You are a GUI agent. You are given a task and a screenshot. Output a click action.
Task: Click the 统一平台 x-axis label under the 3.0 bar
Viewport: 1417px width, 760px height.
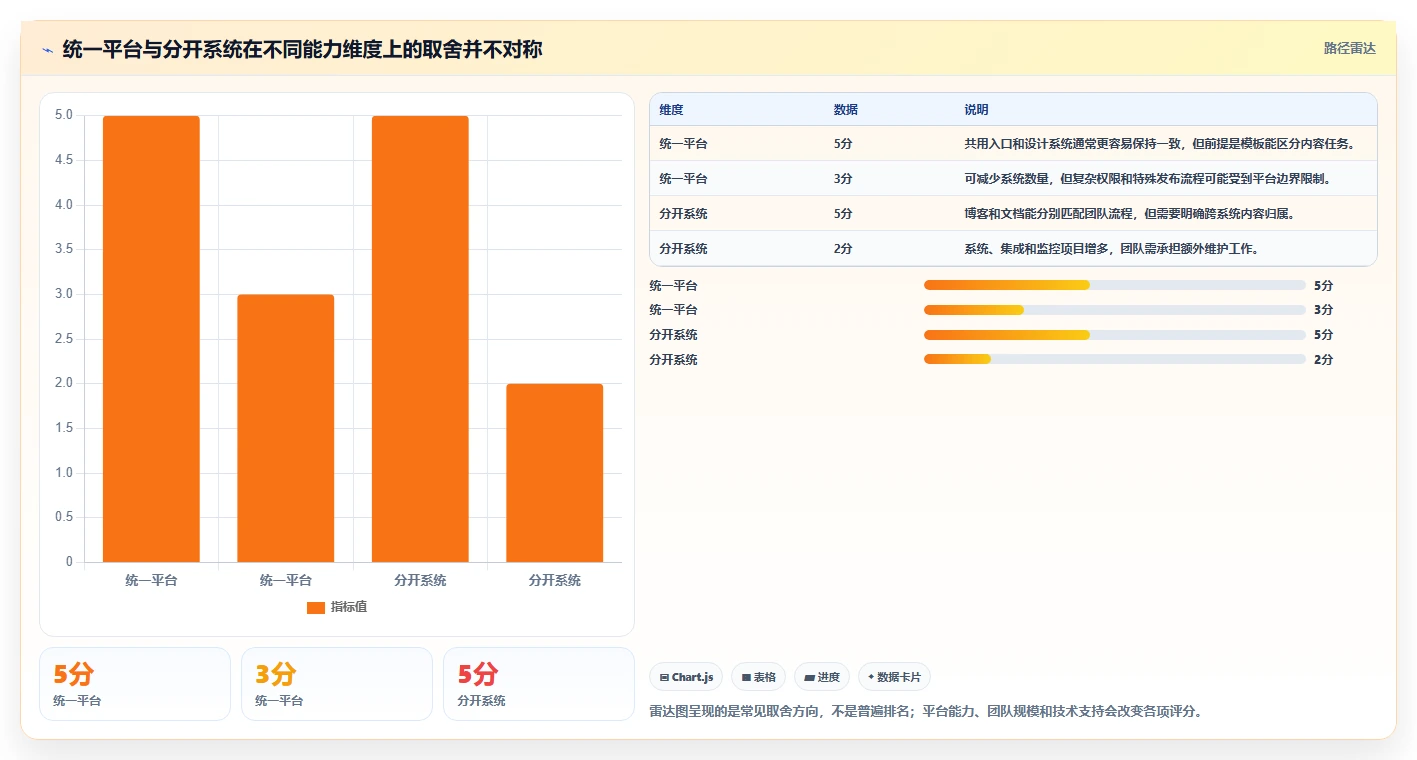point(286,580)
